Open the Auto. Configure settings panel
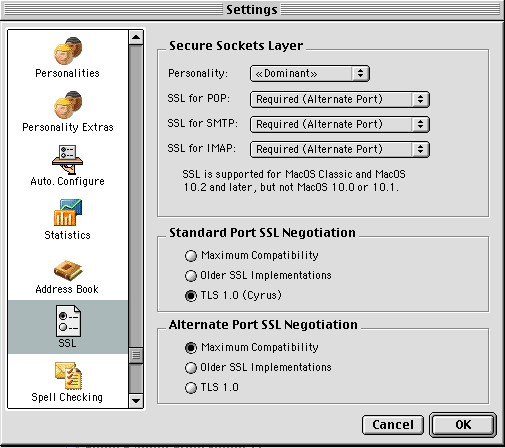505x448 pixels. 68,165
